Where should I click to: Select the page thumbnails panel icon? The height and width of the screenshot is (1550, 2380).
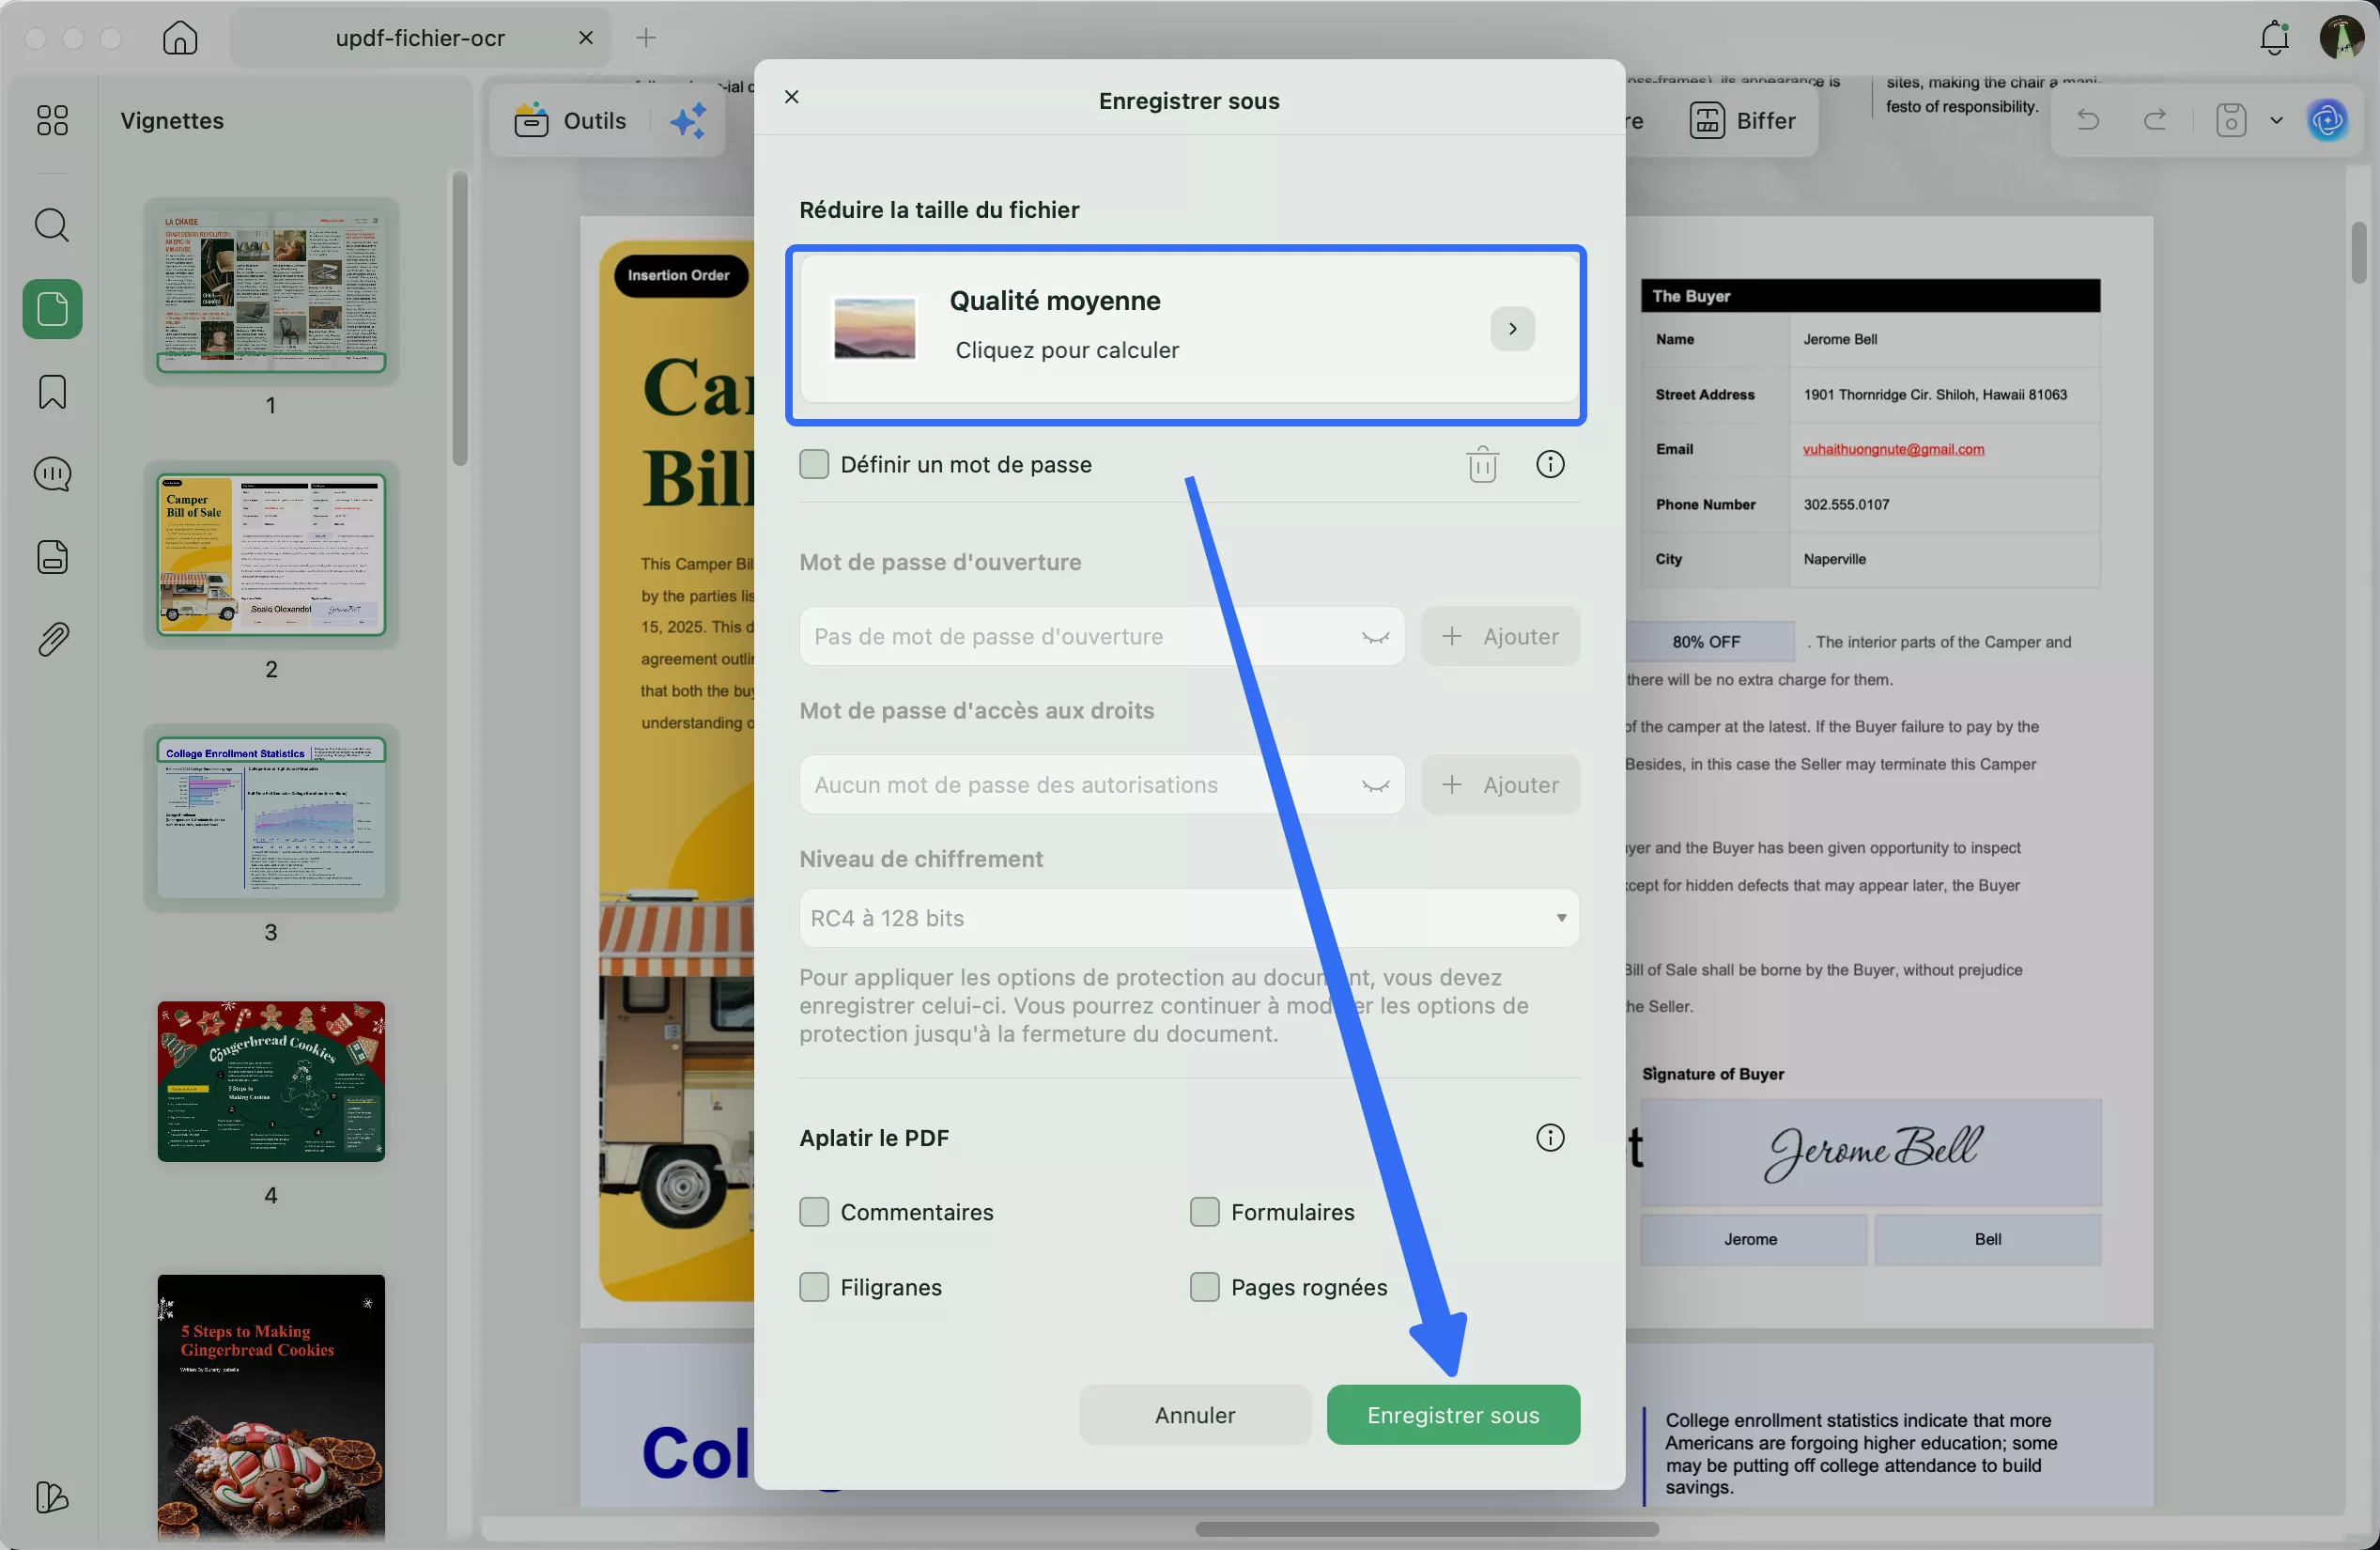[51, 308]
